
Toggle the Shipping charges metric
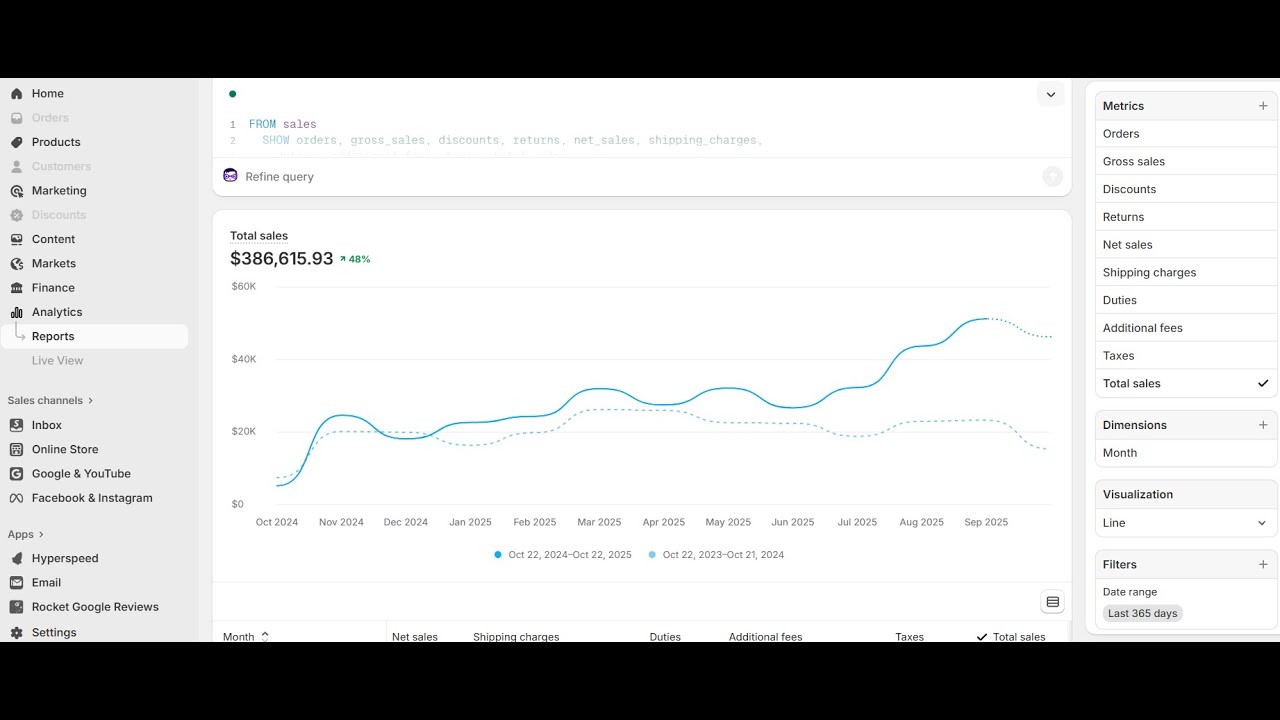1186,273
